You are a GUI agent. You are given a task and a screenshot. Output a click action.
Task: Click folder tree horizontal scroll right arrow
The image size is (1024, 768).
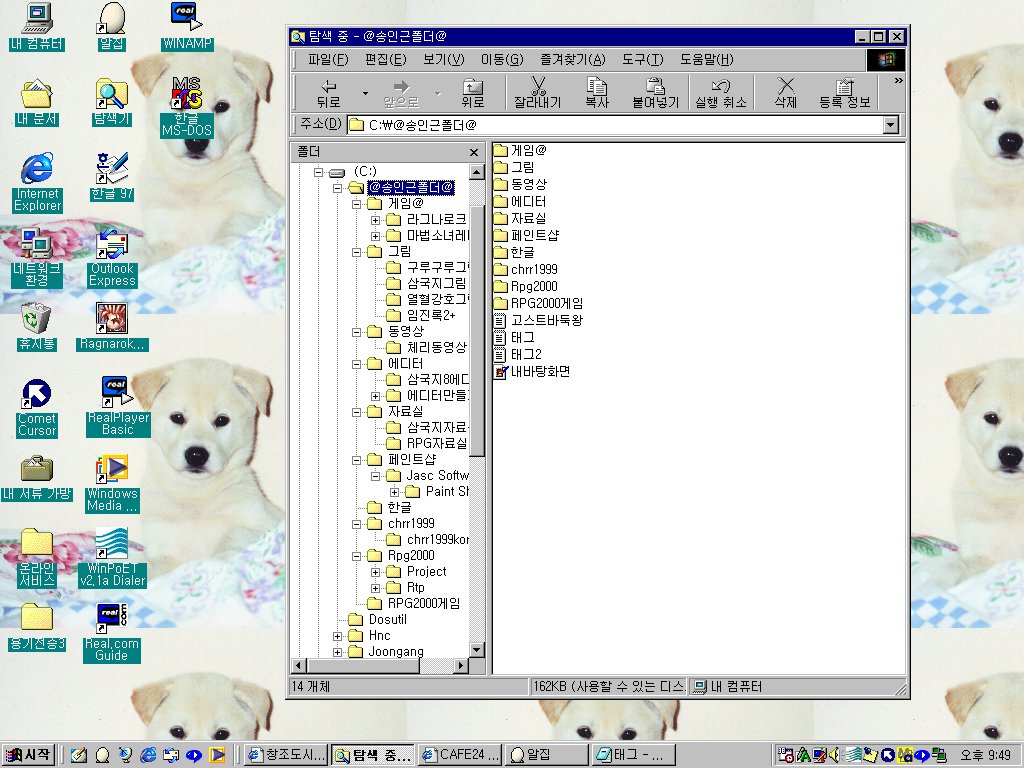click(460, 665)
